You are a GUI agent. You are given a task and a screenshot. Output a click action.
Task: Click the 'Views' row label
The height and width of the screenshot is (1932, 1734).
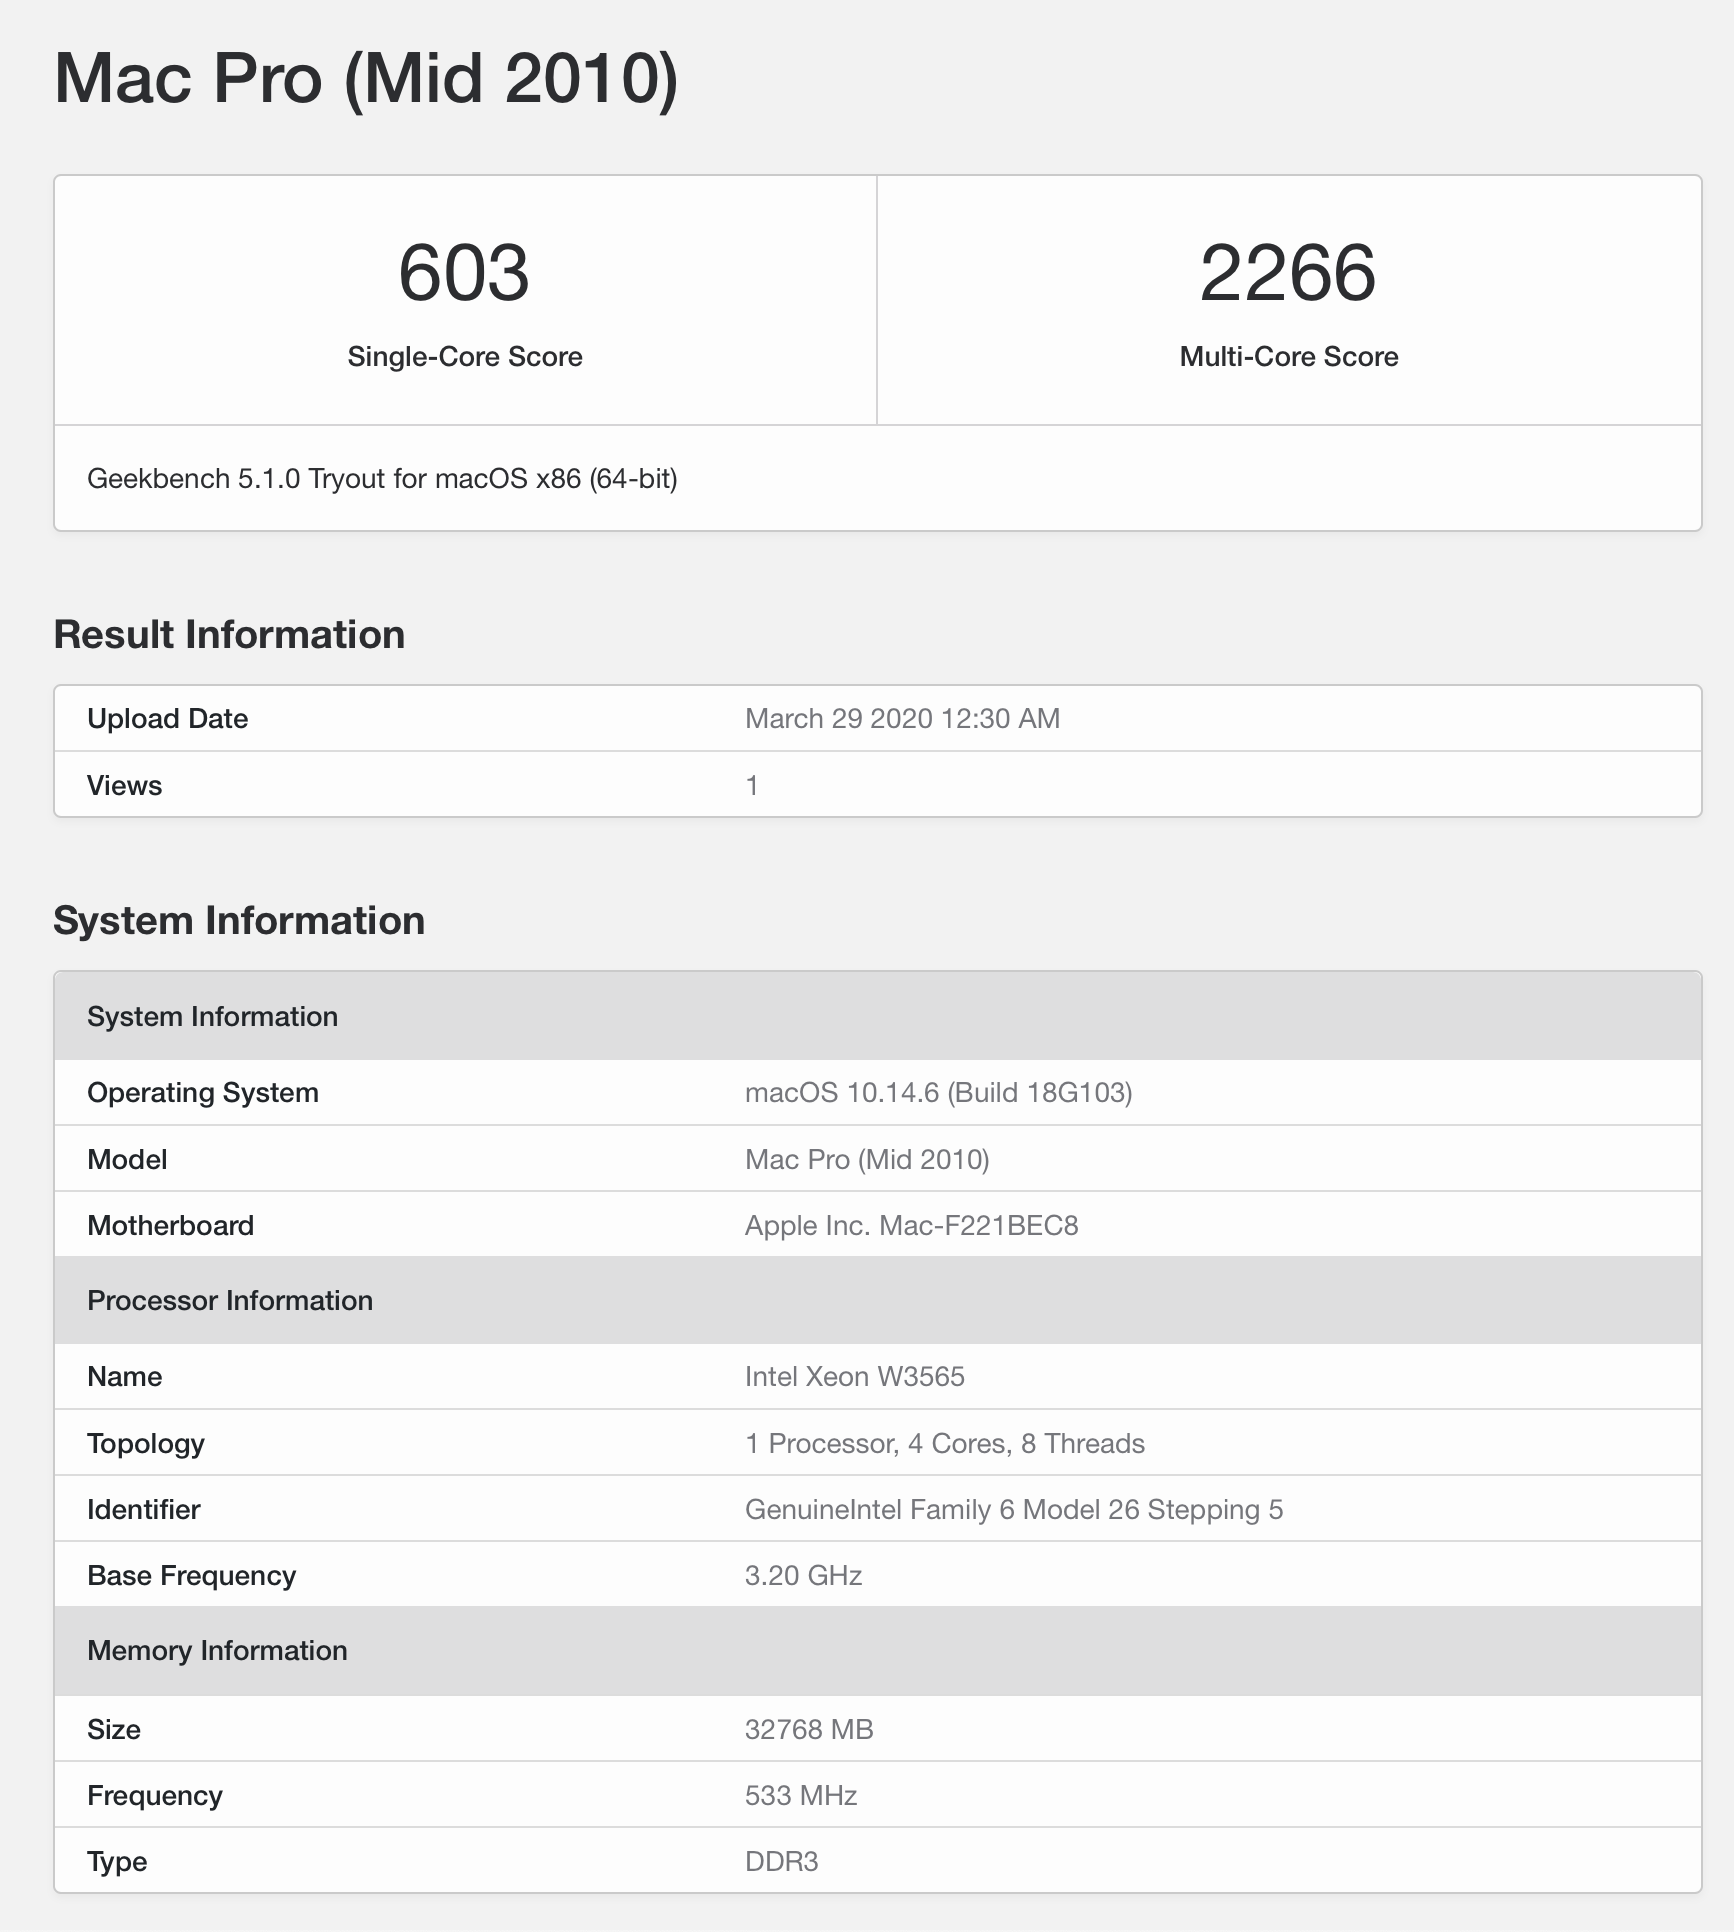[x=125, y=786]
